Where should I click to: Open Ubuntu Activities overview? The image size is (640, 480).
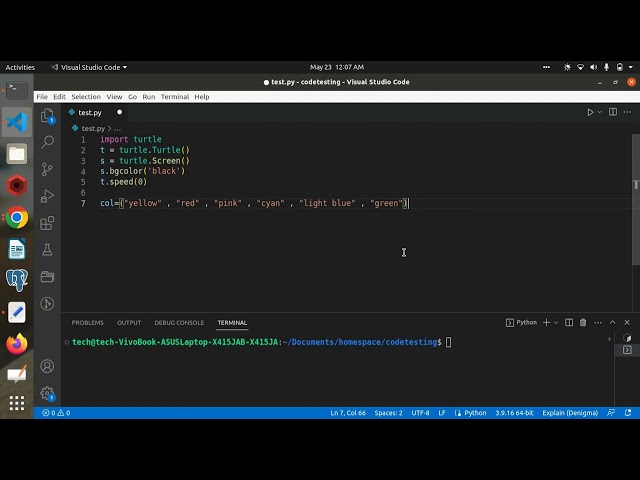click(20, 67)
